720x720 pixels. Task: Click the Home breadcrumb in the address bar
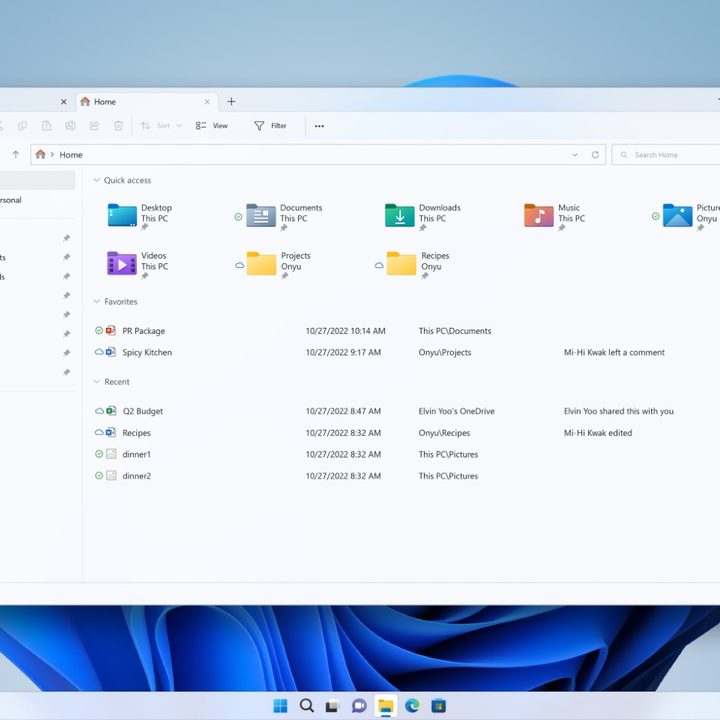coord(71,155)
